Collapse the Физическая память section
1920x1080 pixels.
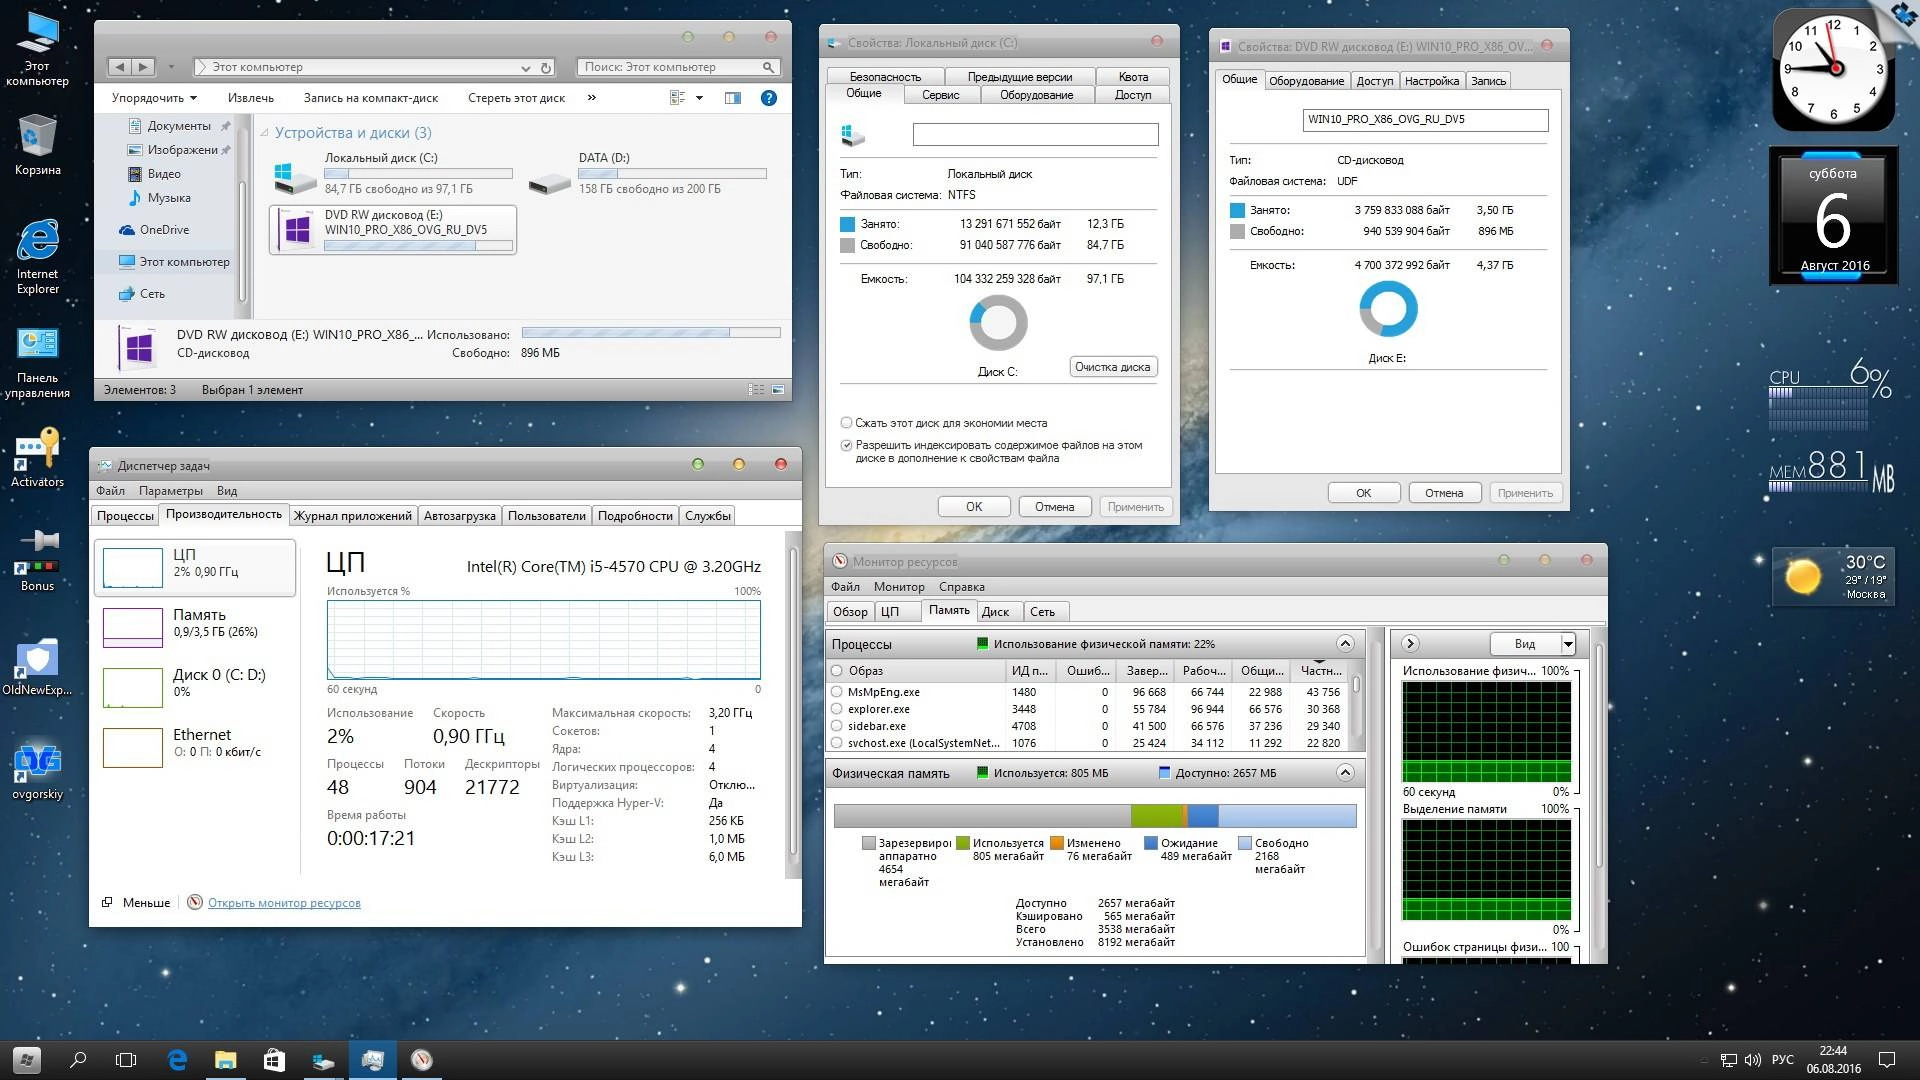coord(1345,773)
